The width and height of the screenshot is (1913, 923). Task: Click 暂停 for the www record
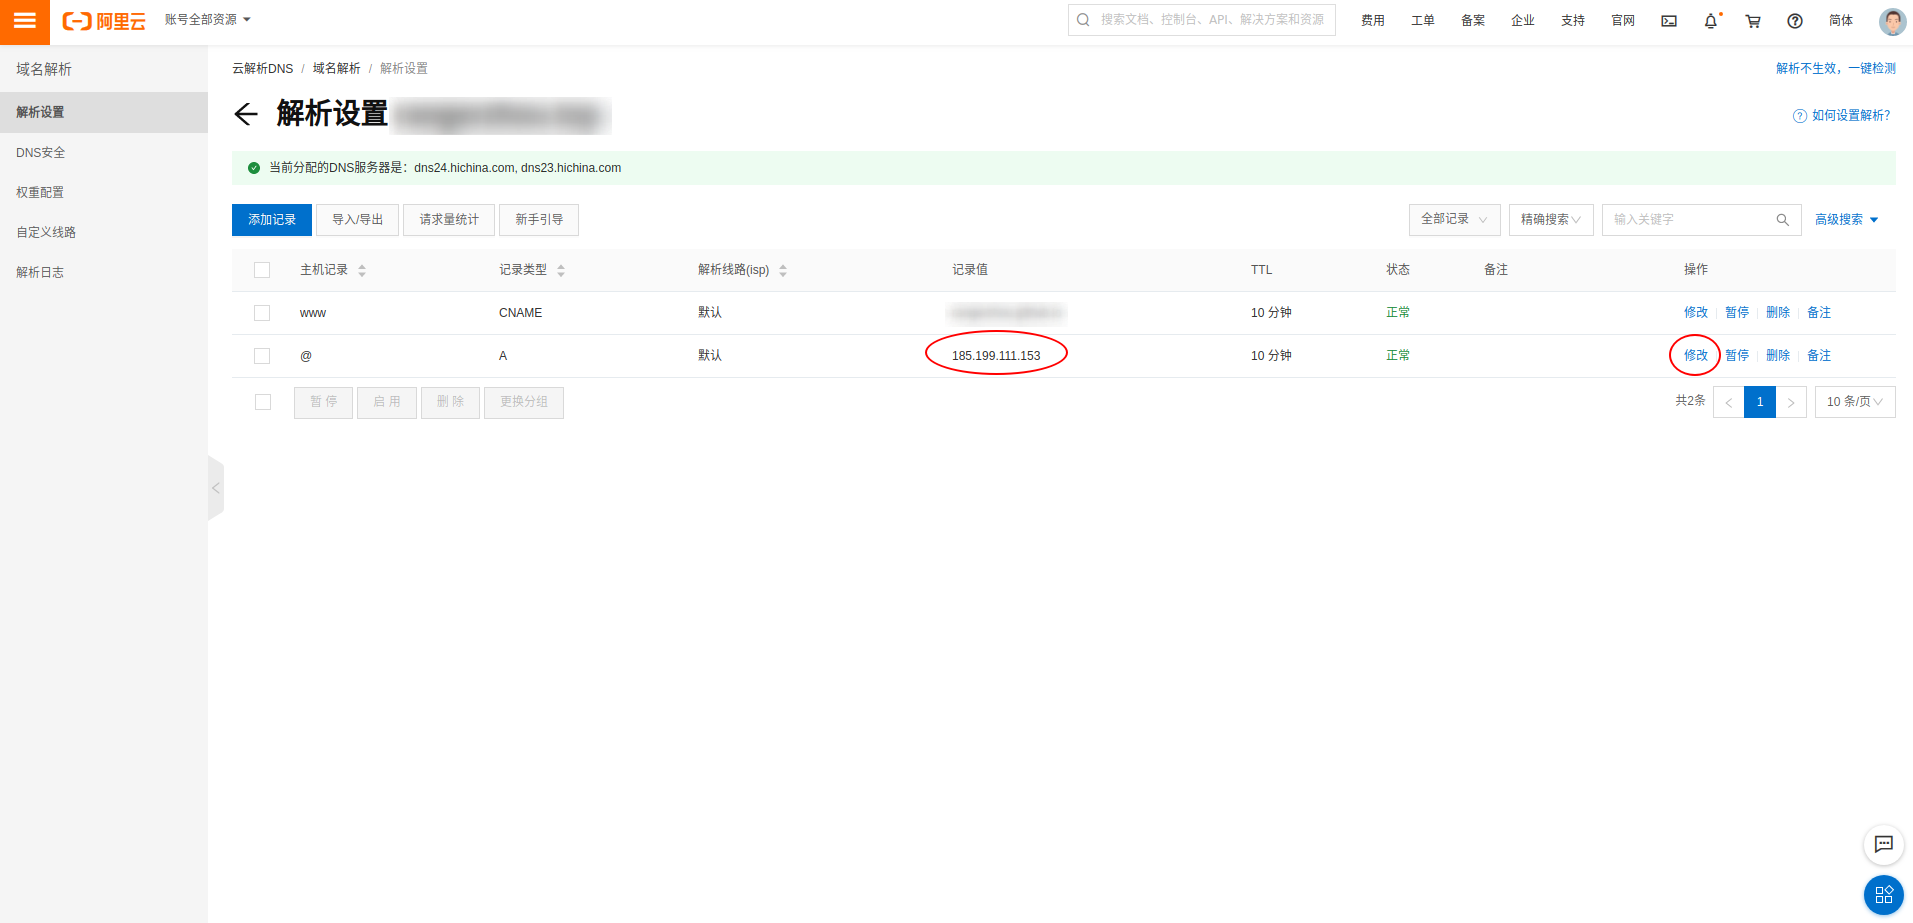coord(1737,313)
